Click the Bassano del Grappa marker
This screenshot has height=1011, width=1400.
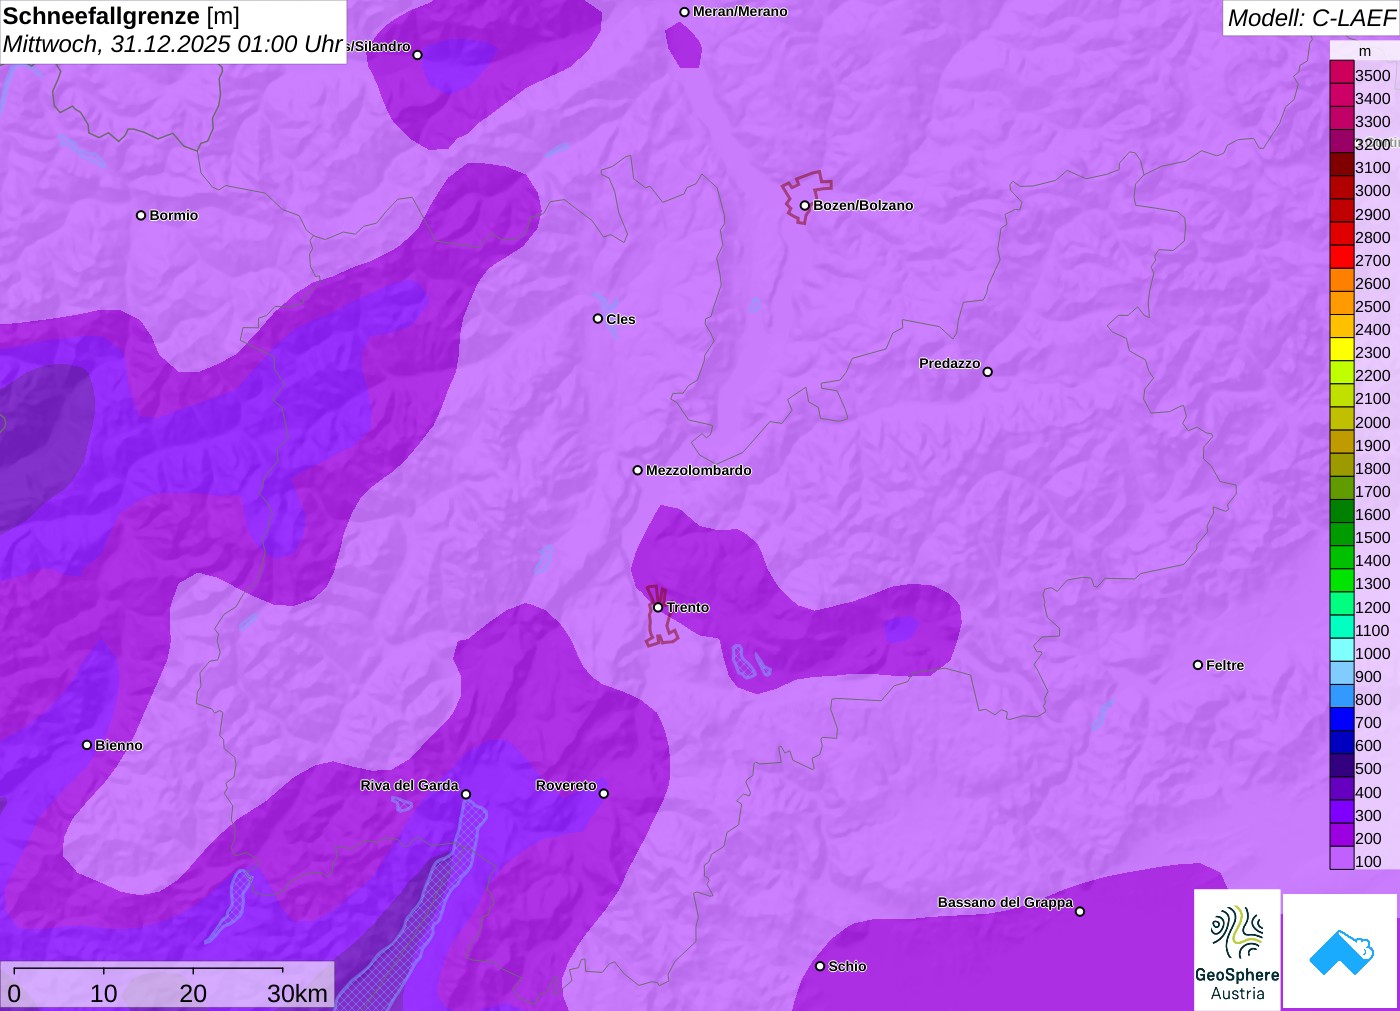1079,911
